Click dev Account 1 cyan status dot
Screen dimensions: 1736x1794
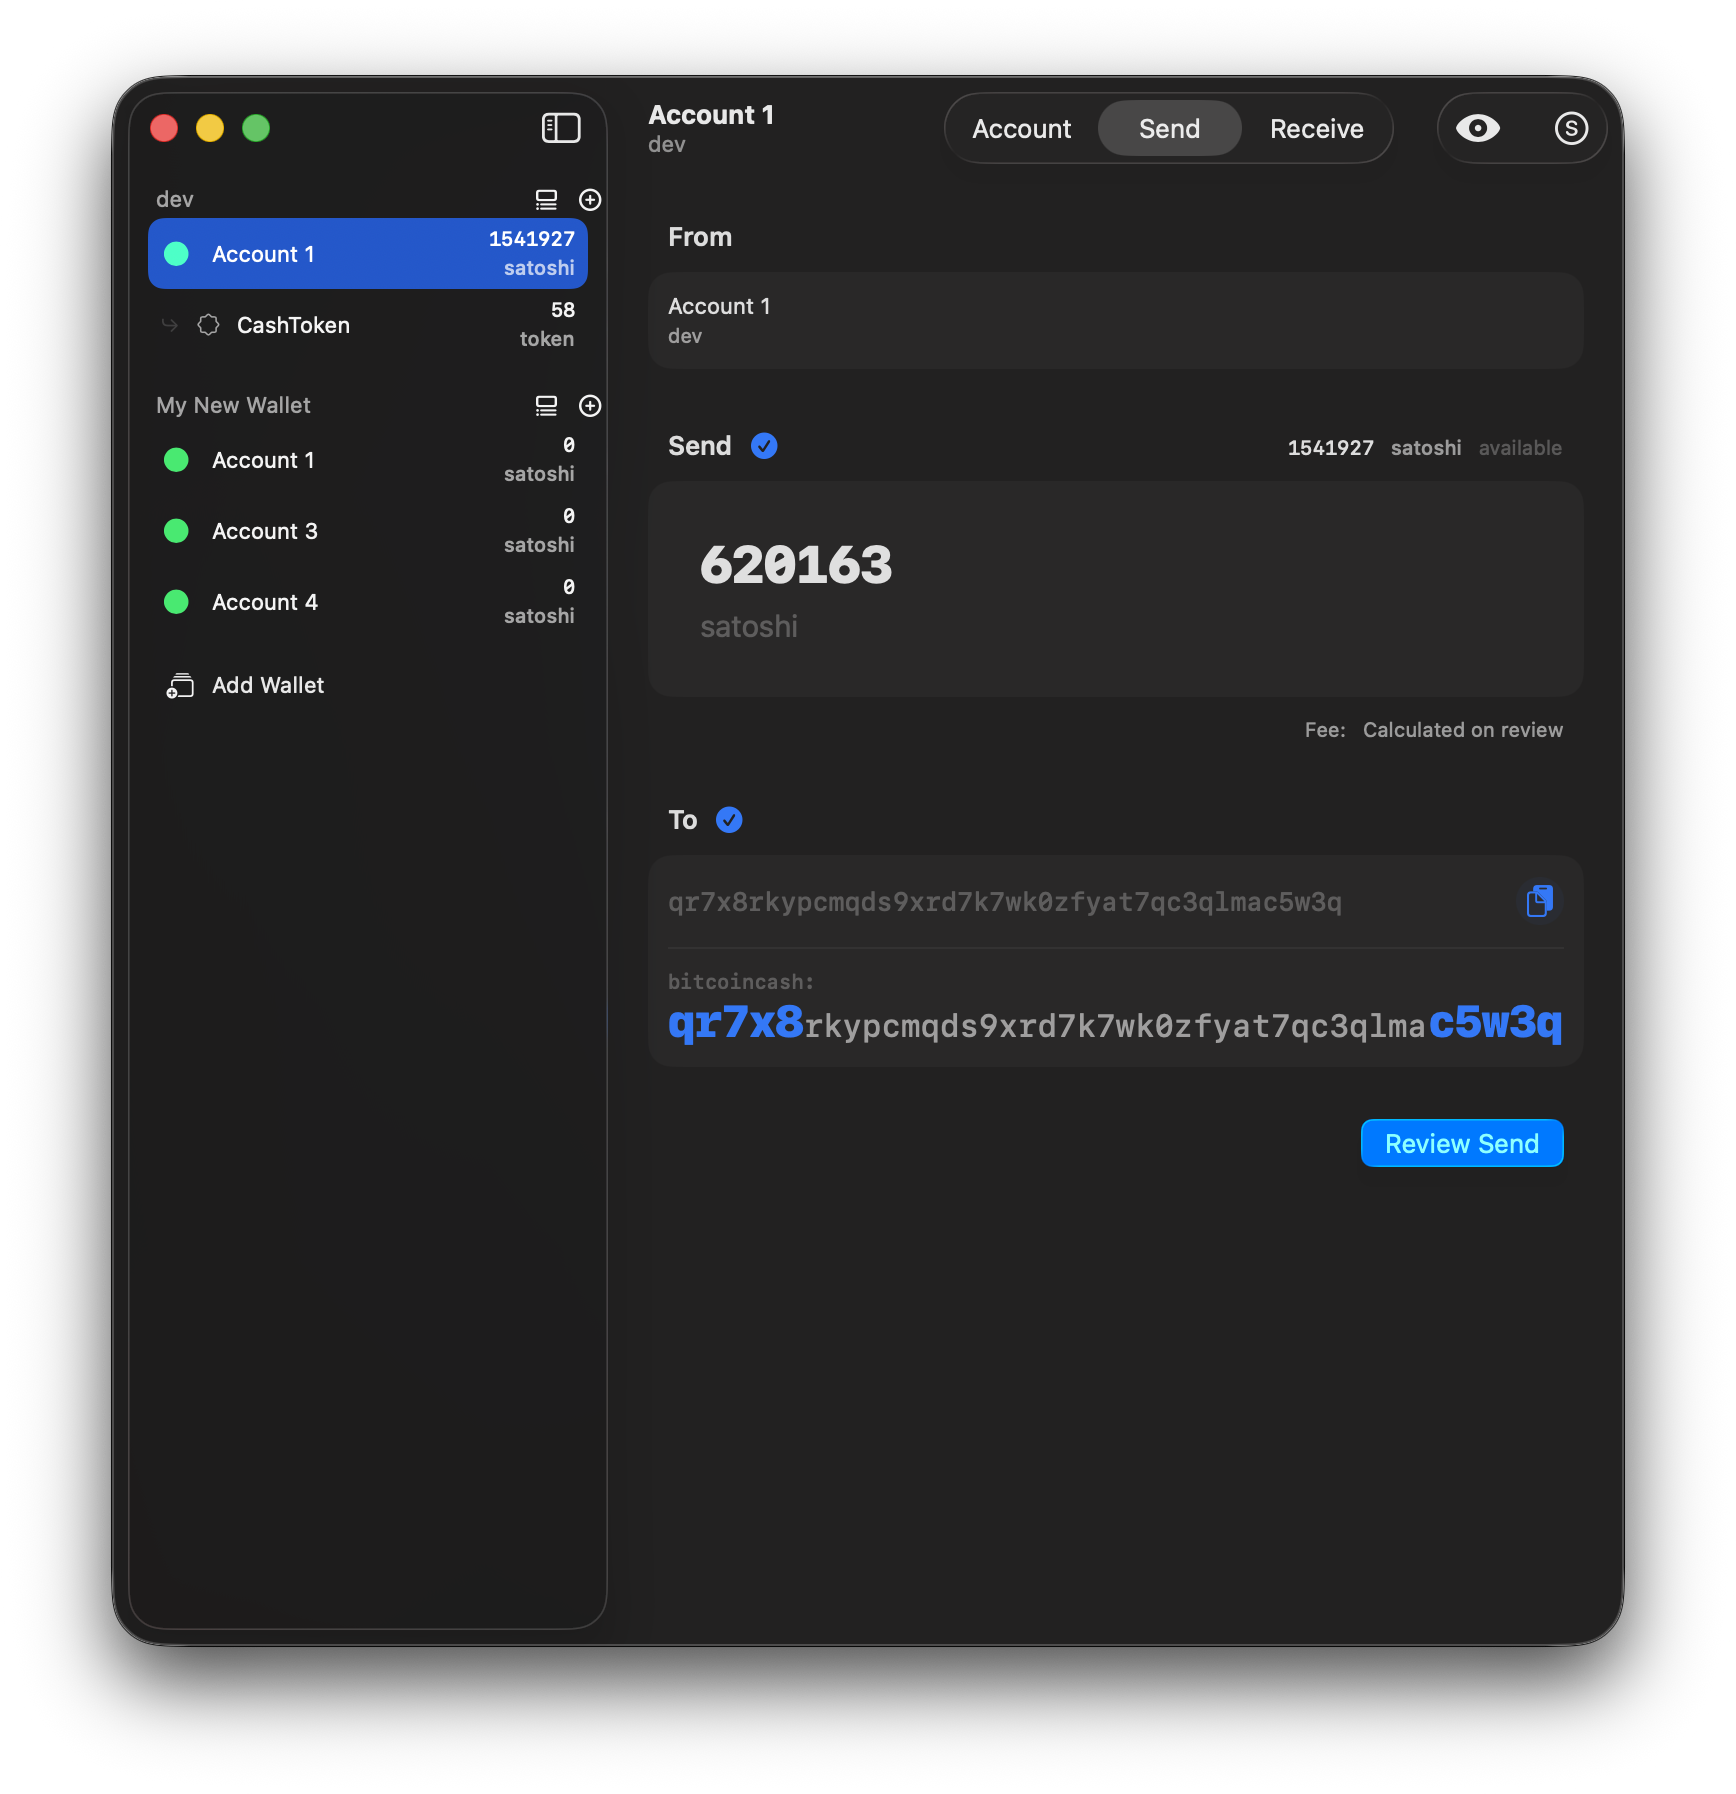[x=177, y=254]
